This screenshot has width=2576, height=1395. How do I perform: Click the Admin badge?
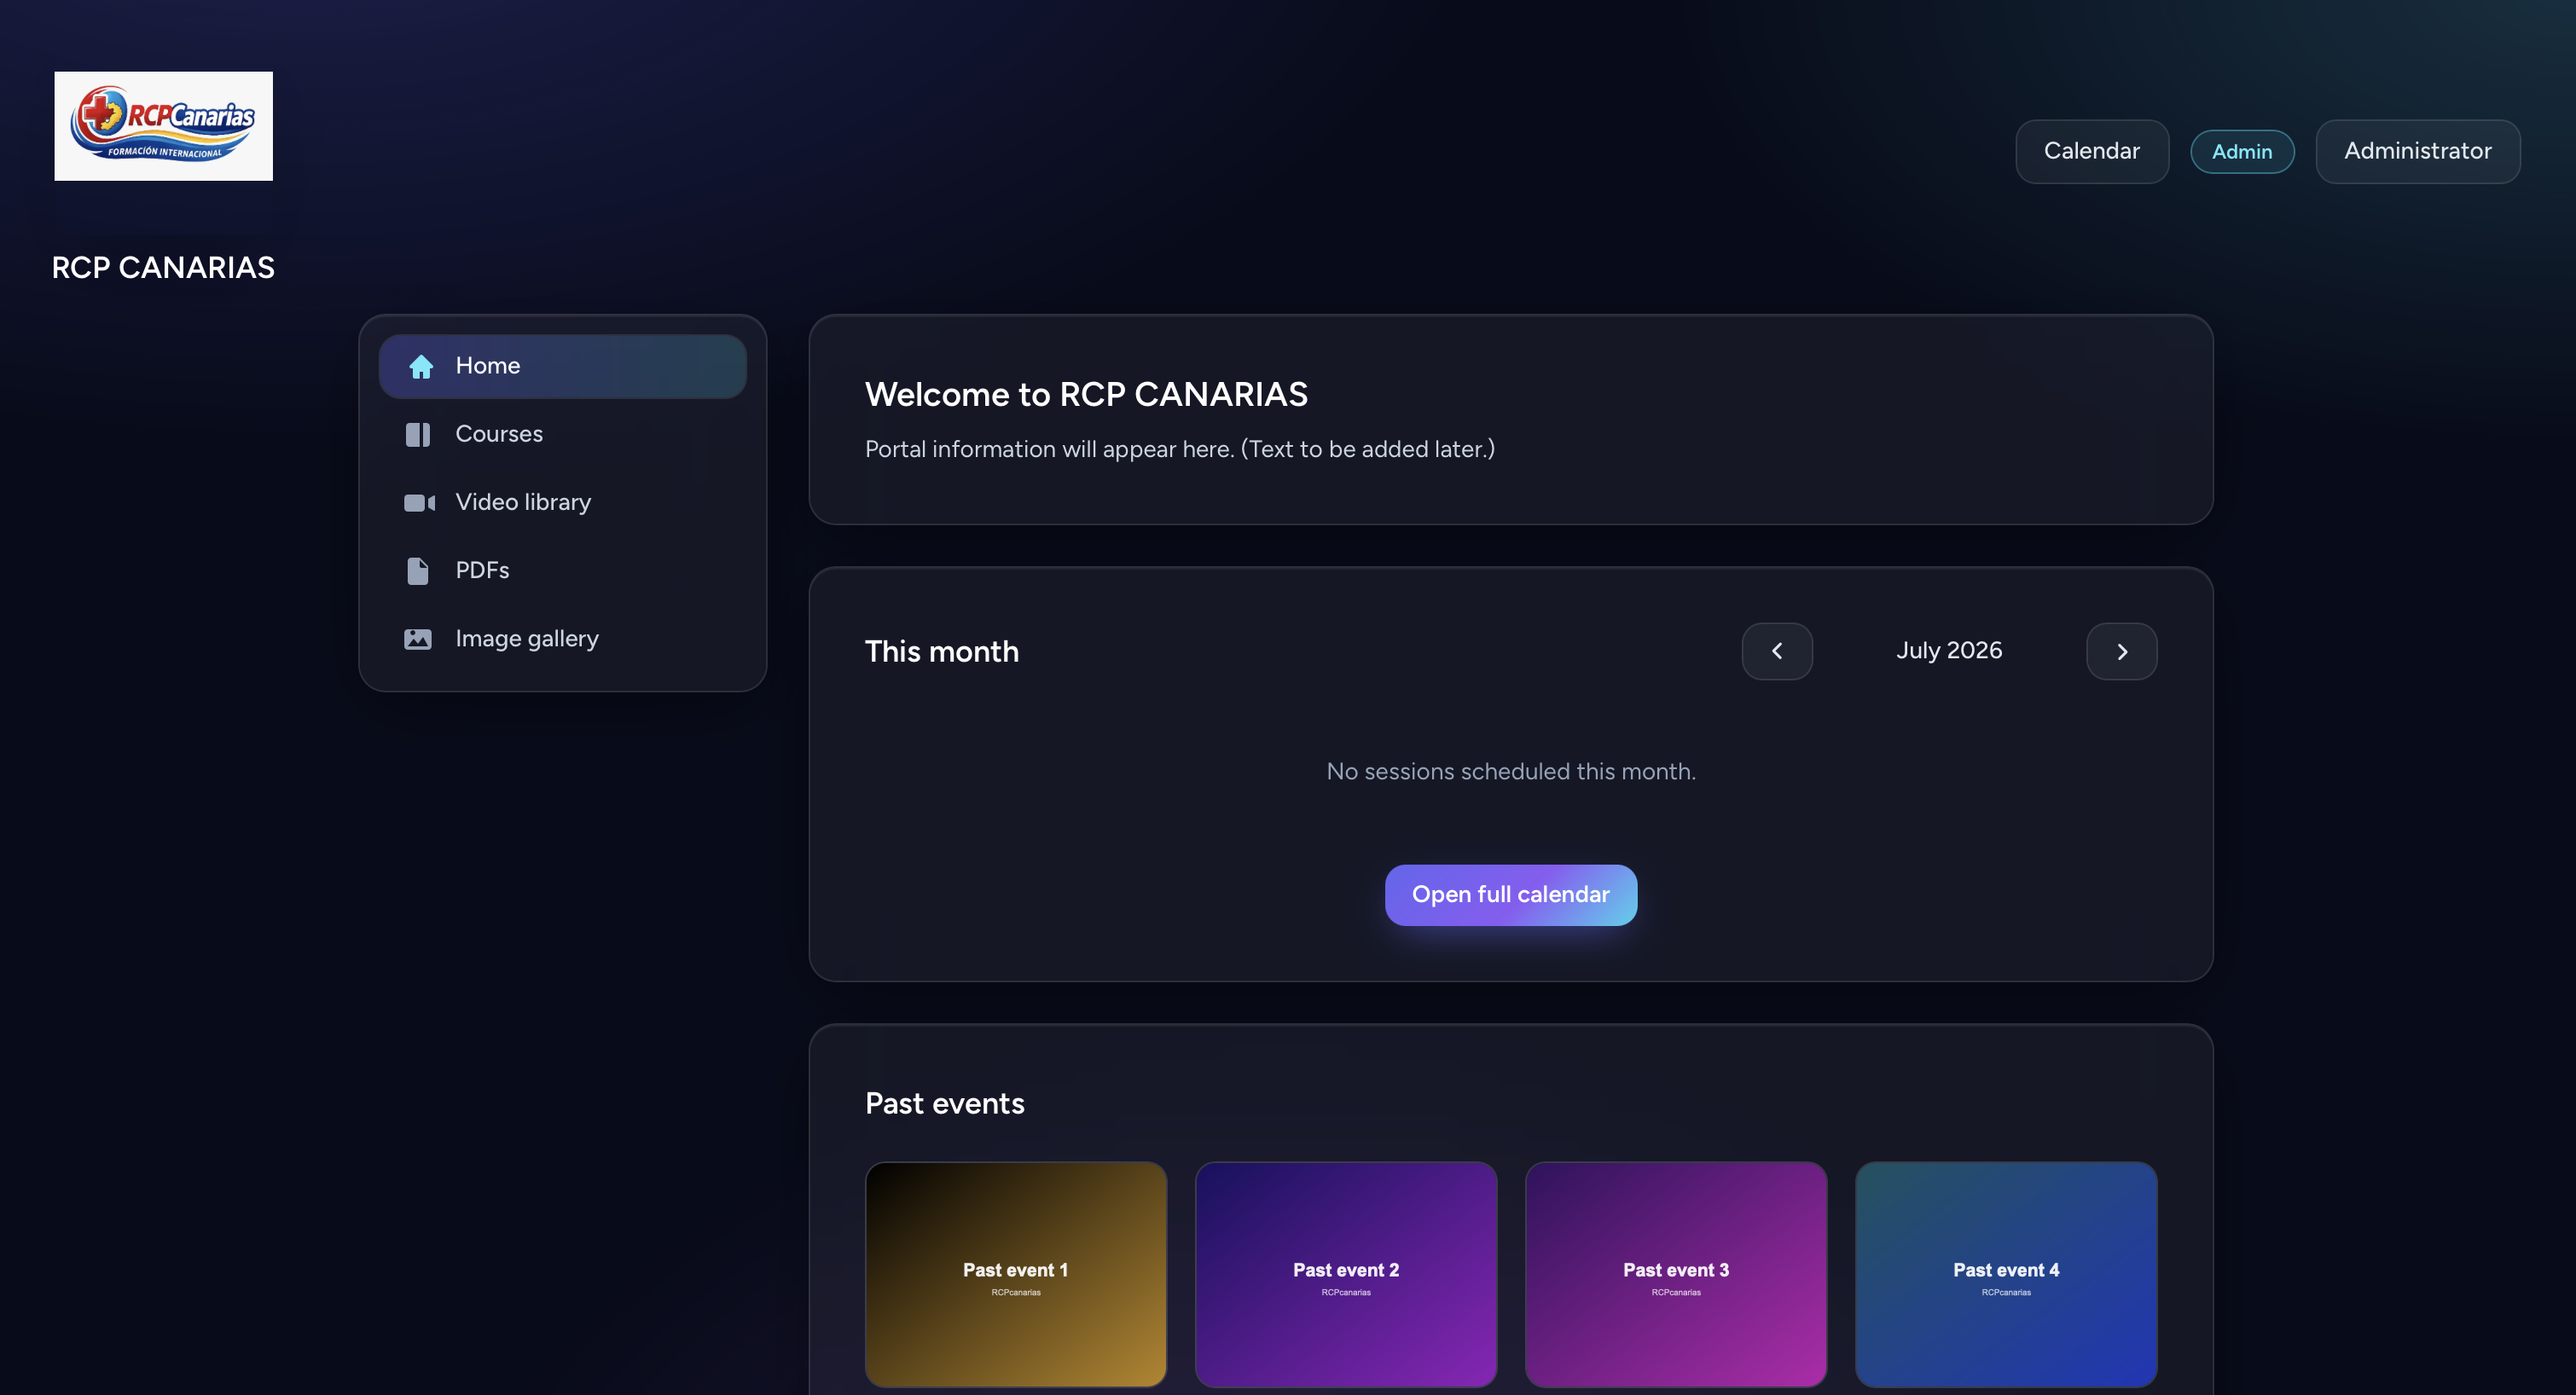2242,152
